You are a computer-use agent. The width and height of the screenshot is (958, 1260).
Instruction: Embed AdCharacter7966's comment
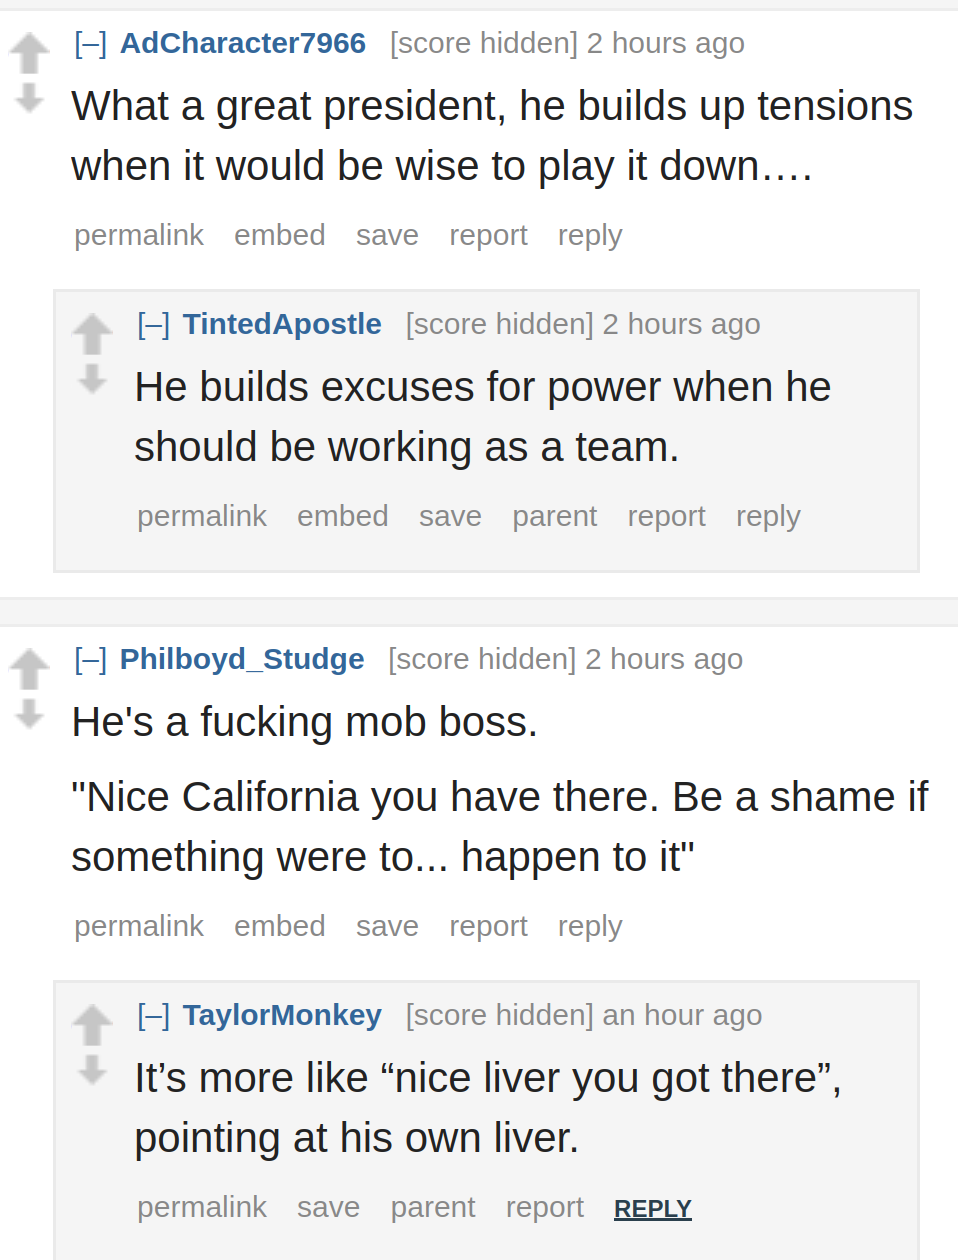[x=280, y=235]
